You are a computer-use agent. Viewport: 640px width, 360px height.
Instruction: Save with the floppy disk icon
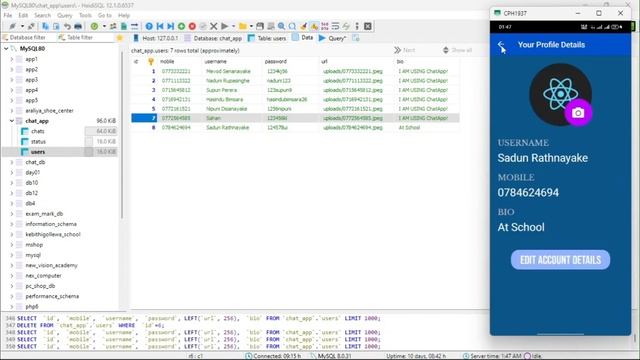260,26
